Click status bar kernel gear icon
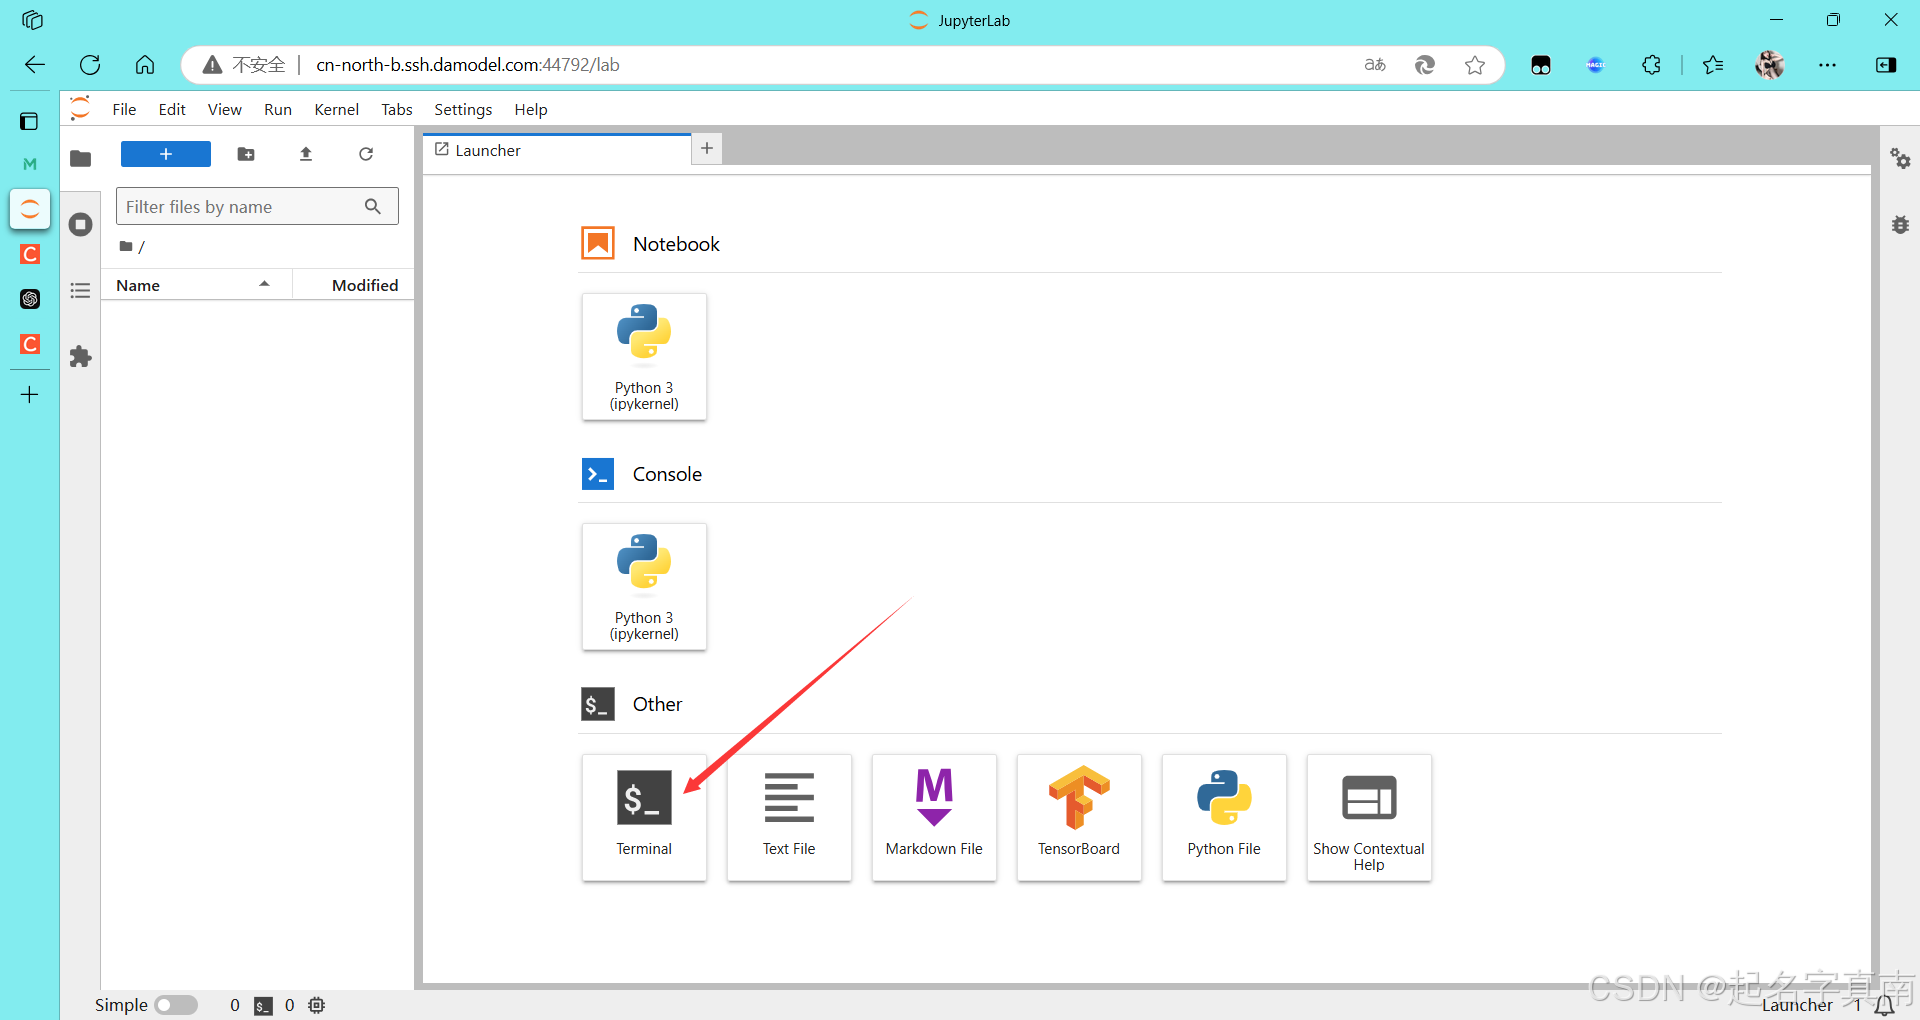This screenshot has width=1920, height=1020. (317, 1005)
